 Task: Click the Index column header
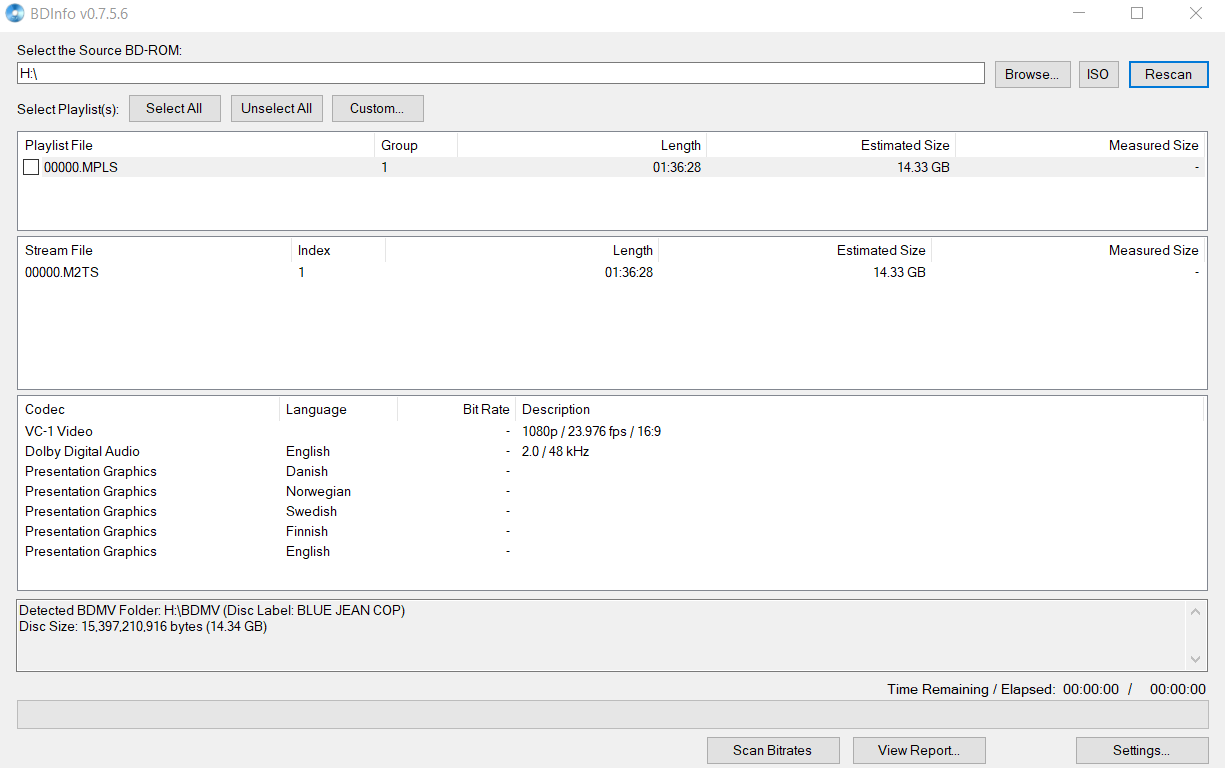pyautogui.click(x=338, y=250)
